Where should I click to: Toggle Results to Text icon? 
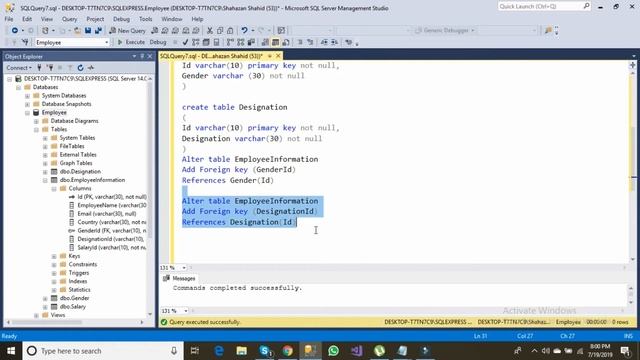coord(265,42)
